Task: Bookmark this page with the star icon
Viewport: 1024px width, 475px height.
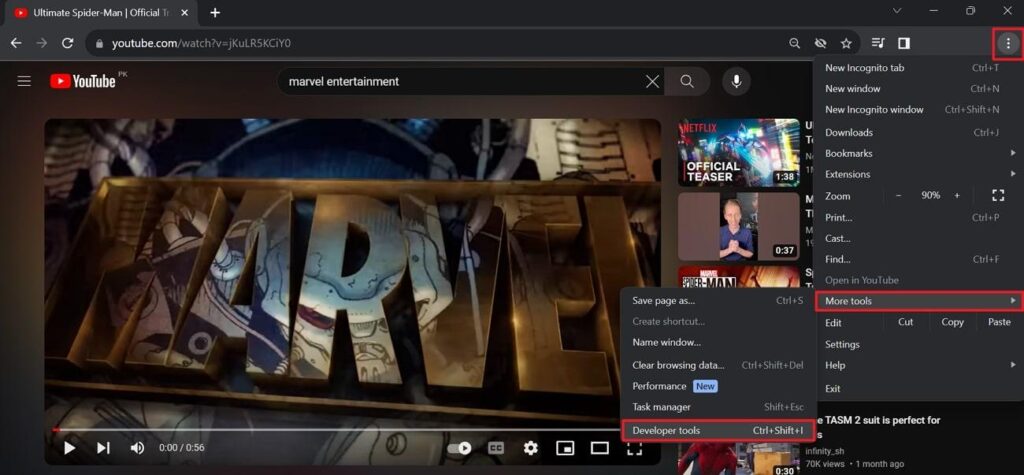Action: click(x=846, y=43)
